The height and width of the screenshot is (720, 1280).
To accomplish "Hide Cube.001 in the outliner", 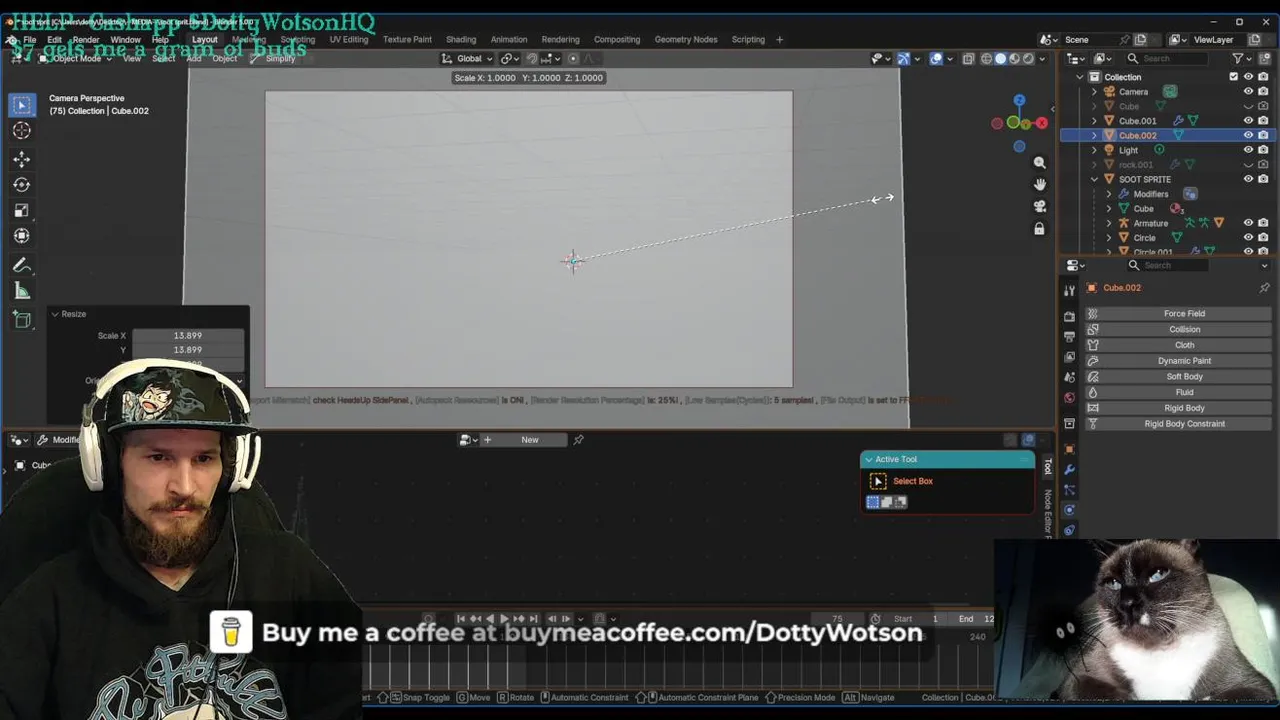I will (x=1248, y=121).
